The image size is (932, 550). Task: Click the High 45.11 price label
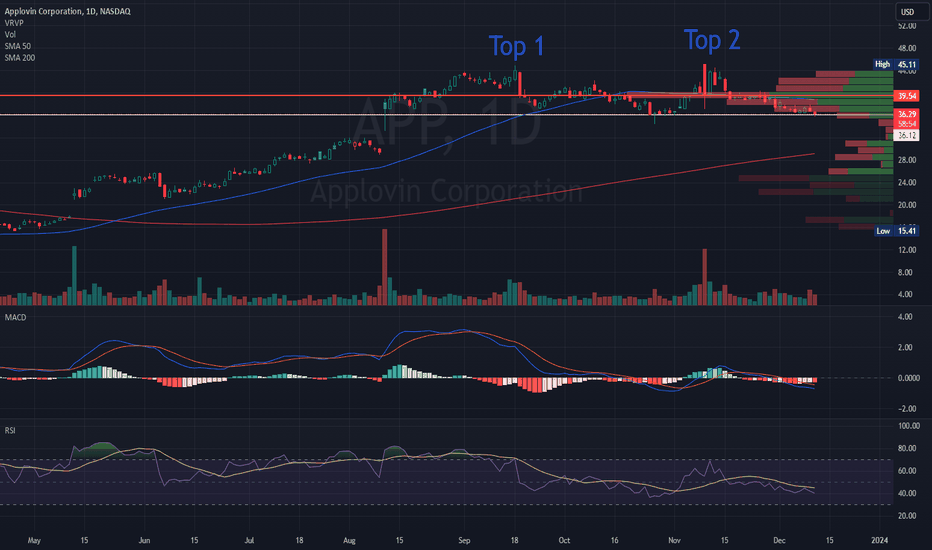[896, 64]
